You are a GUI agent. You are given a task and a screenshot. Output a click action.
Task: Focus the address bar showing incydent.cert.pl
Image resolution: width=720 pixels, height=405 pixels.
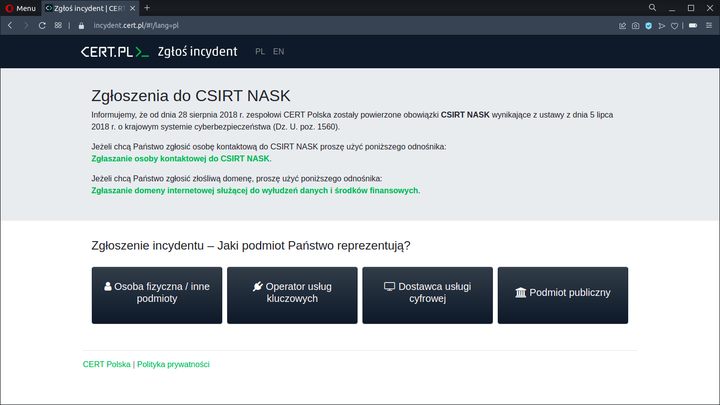pyautogui.click(x=136, y=26)
